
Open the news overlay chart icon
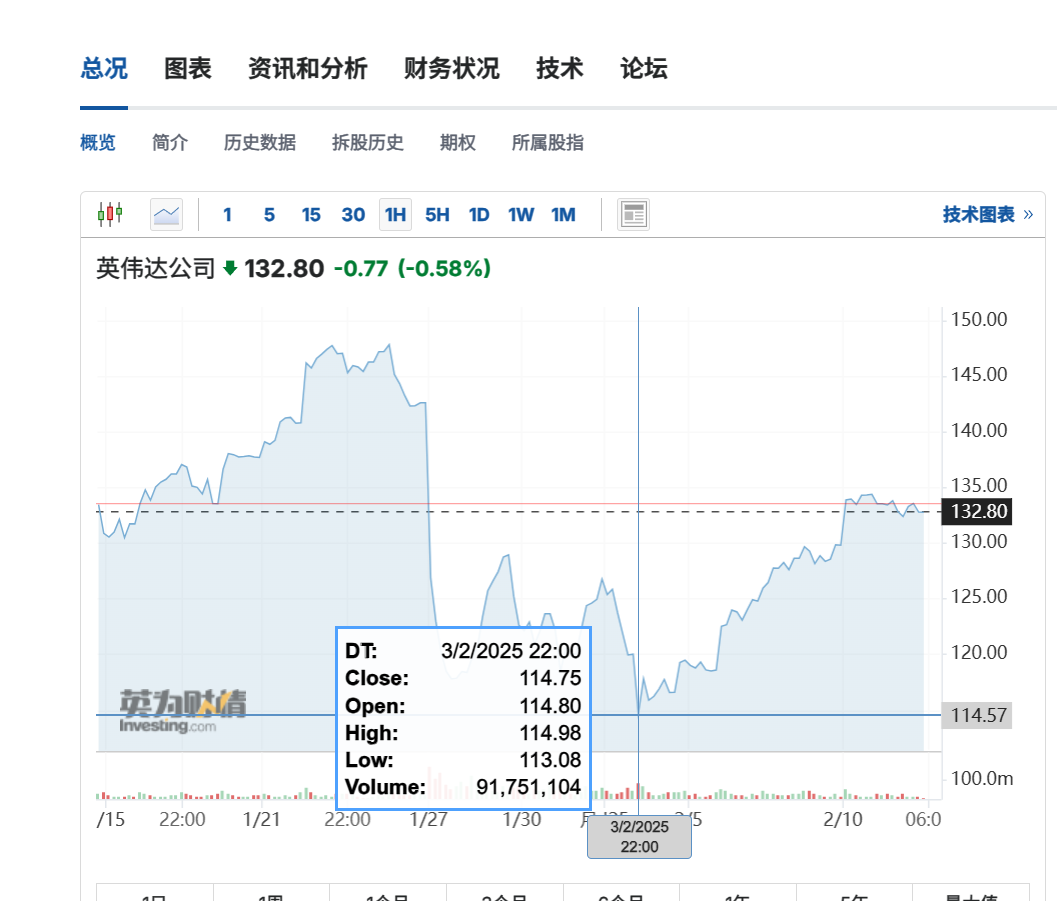pyautogui.click(x=634, y=214)
